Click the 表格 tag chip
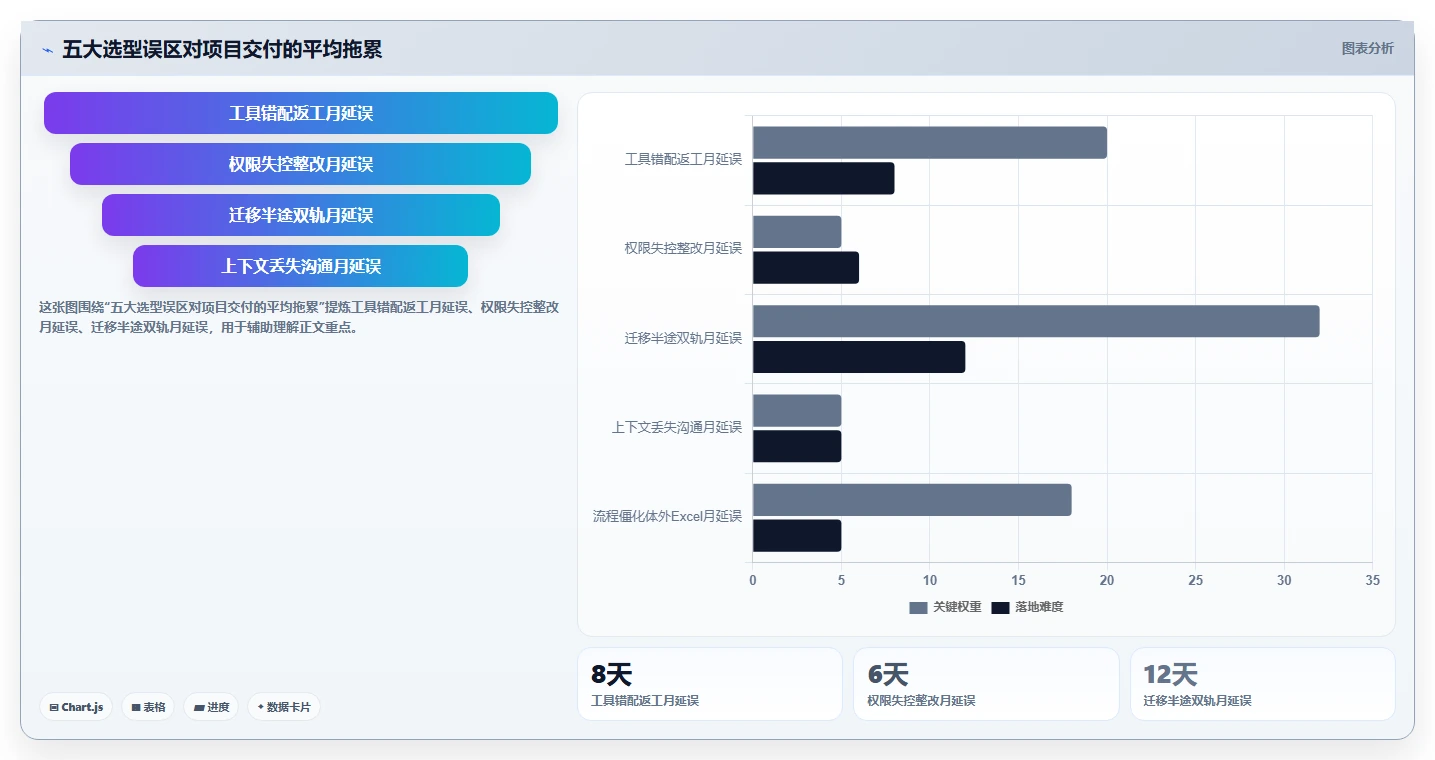1435x760 pixels. pyautogui.click(x=148, y=707)
